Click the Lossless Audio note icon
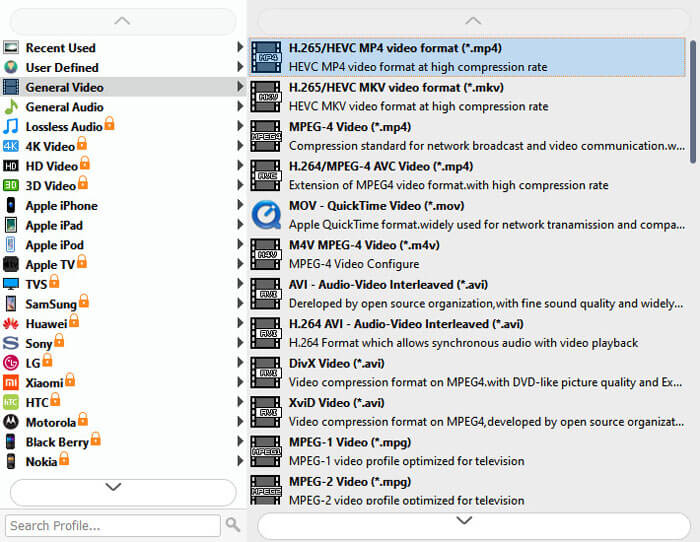This screenshot has width=700, height=542. (x=11, y=126)
